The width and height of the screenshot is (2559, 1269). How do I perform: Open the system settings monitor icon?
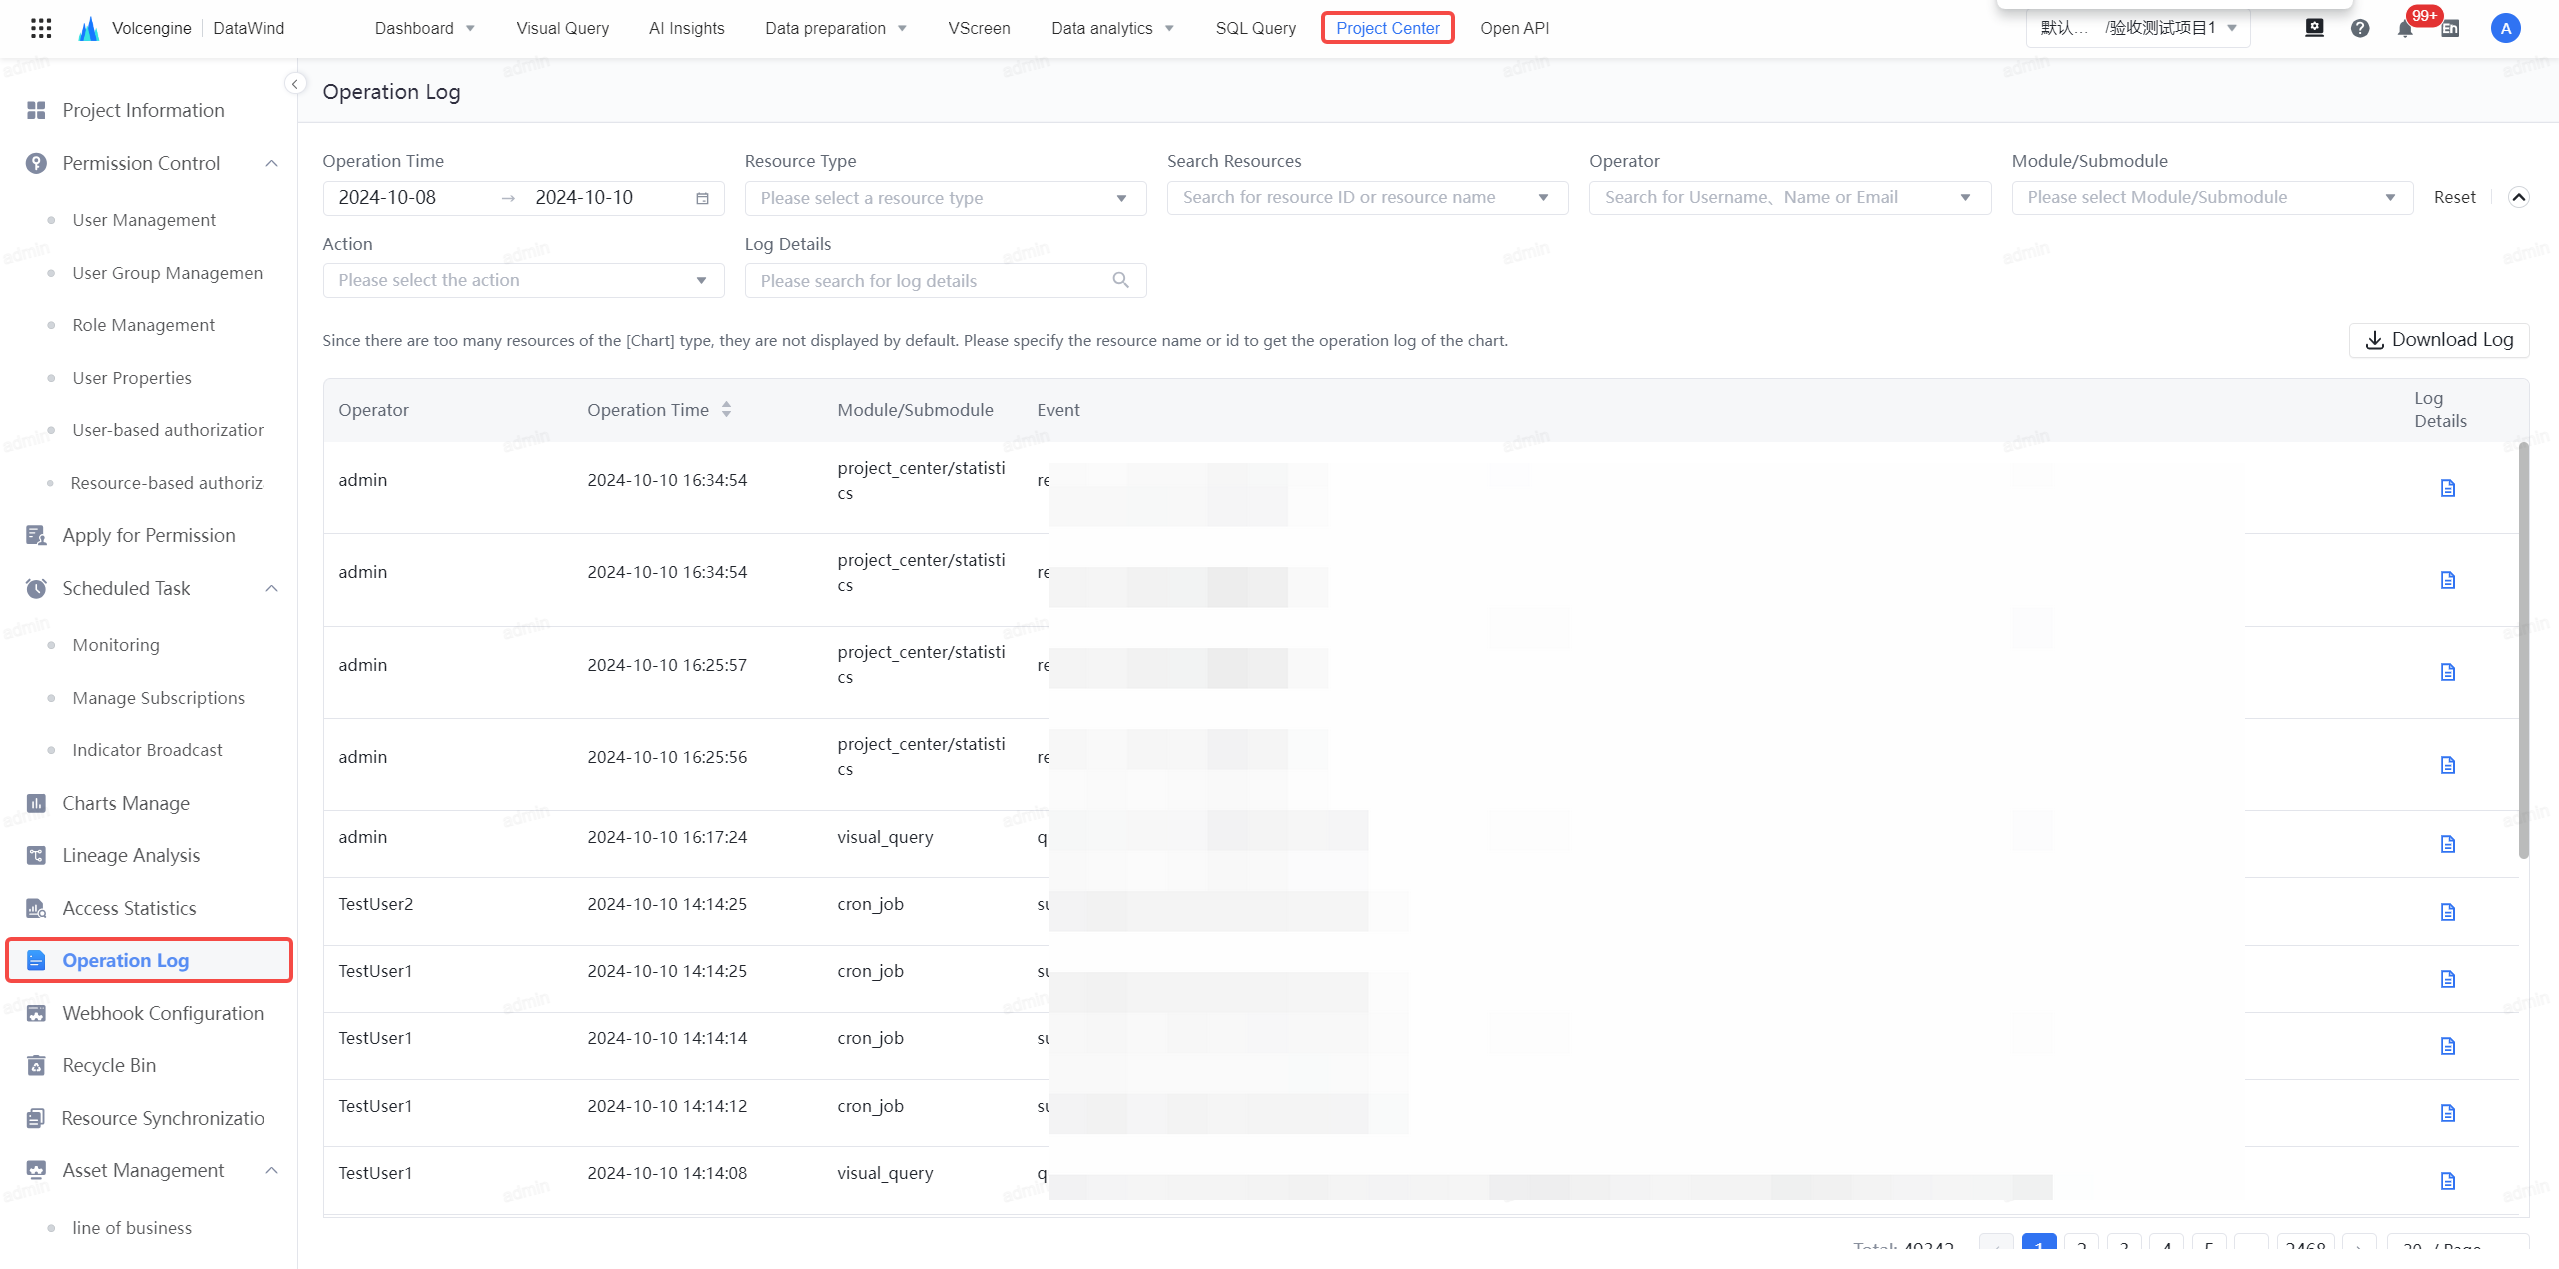click(x=2314, y=28)
